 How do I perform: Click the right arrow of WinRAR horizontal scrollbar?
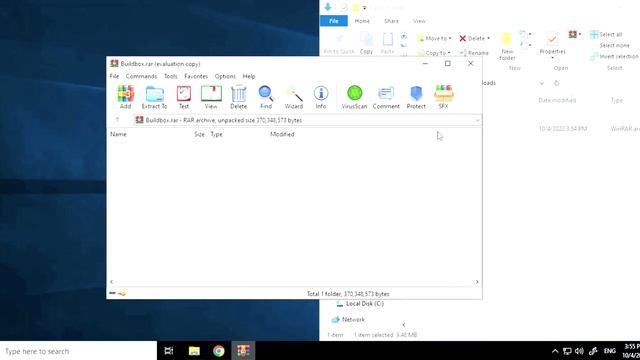coord(477,282)
